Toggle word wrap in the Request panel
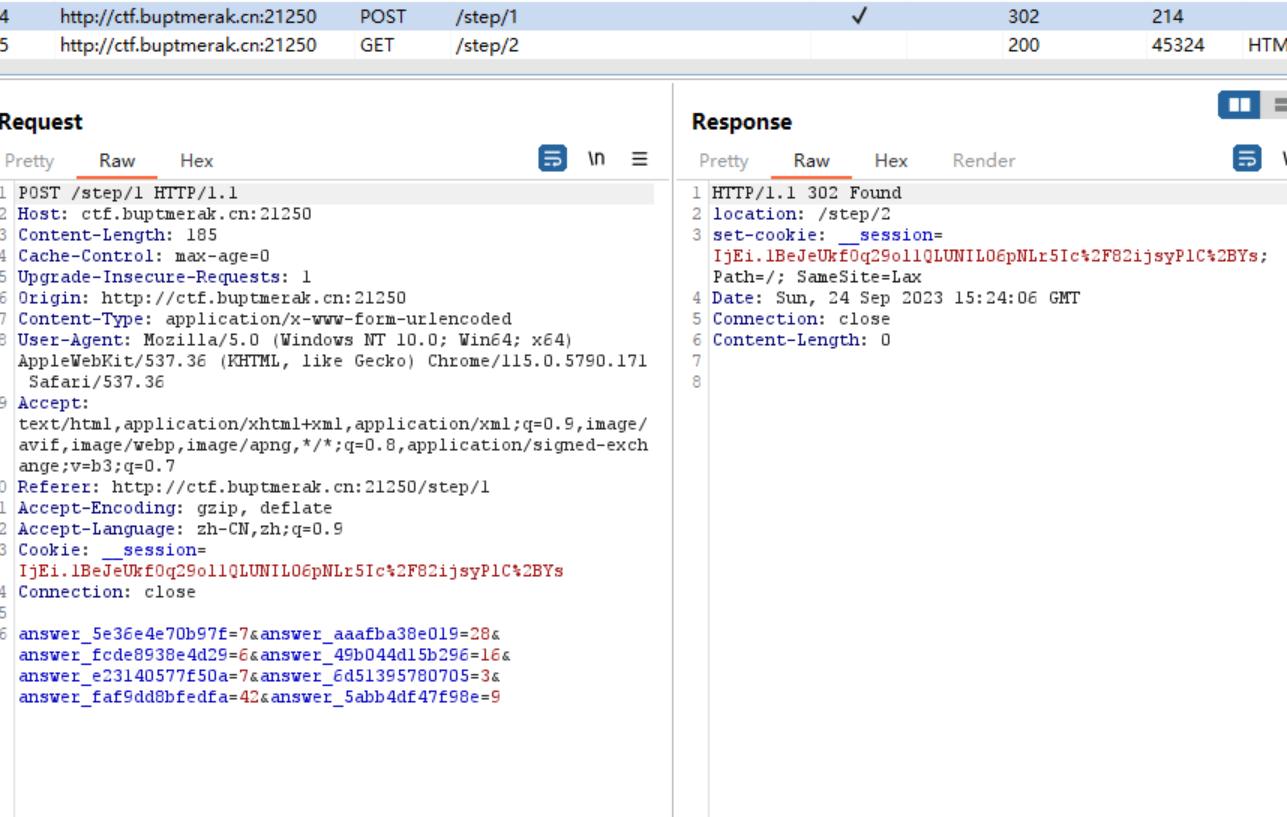 (552, 158)
